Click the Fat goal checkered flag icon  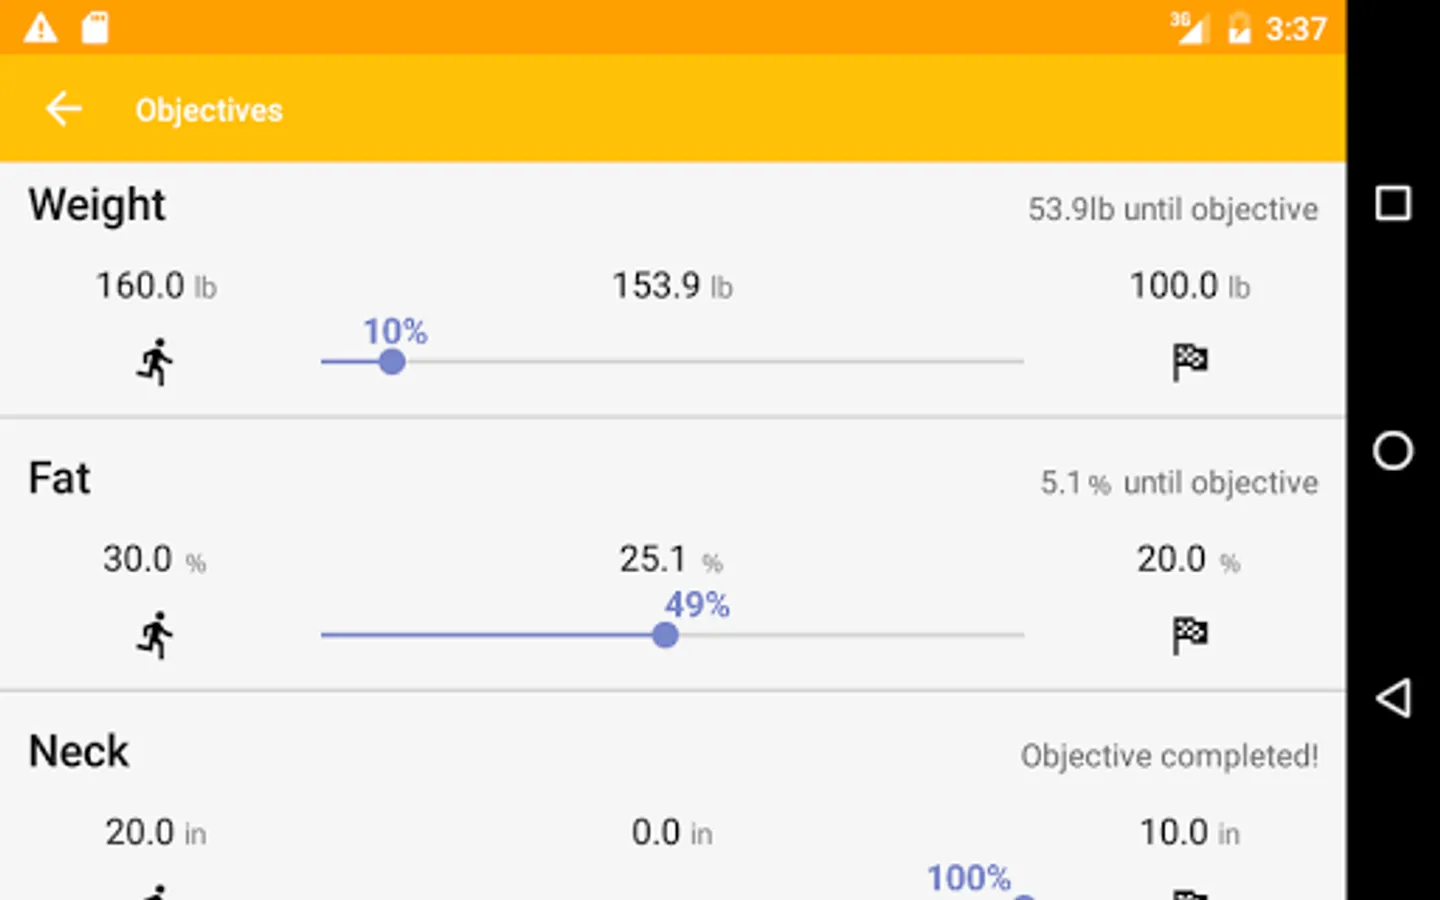(1189, 635)
